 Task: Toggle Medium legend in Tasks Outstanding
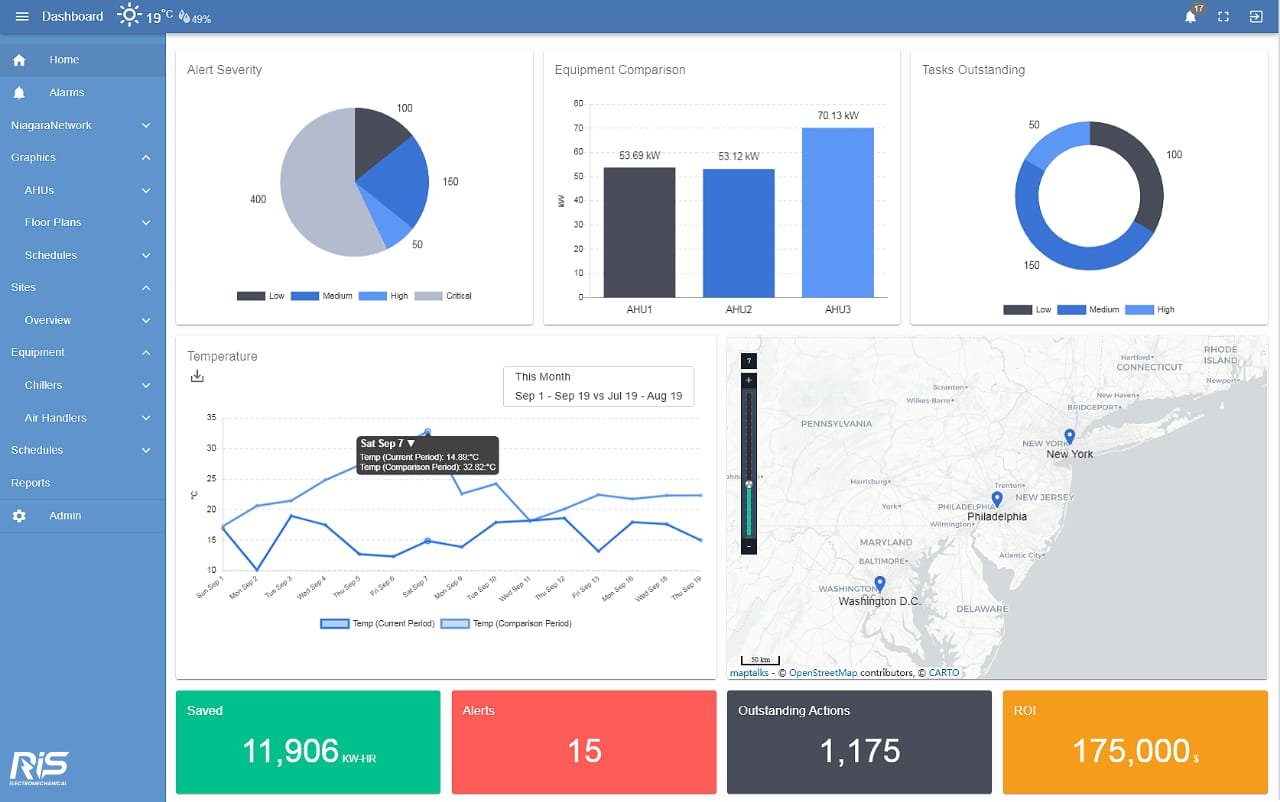pos(1087,310)
